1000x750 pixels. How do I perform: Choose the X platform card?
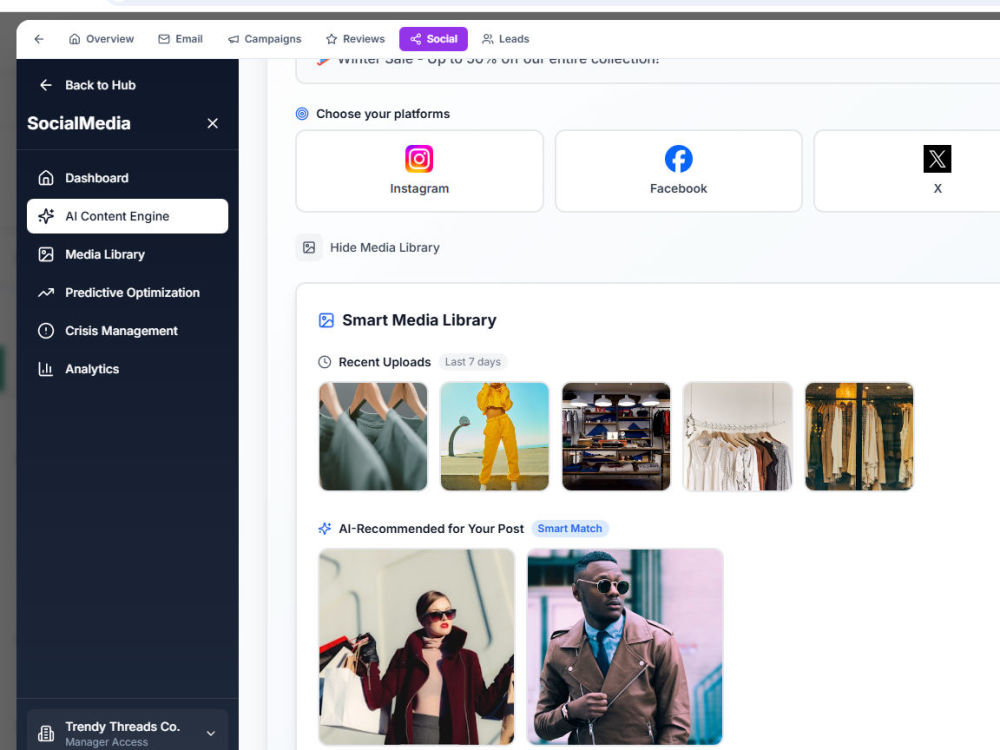(x=907, y=171)
